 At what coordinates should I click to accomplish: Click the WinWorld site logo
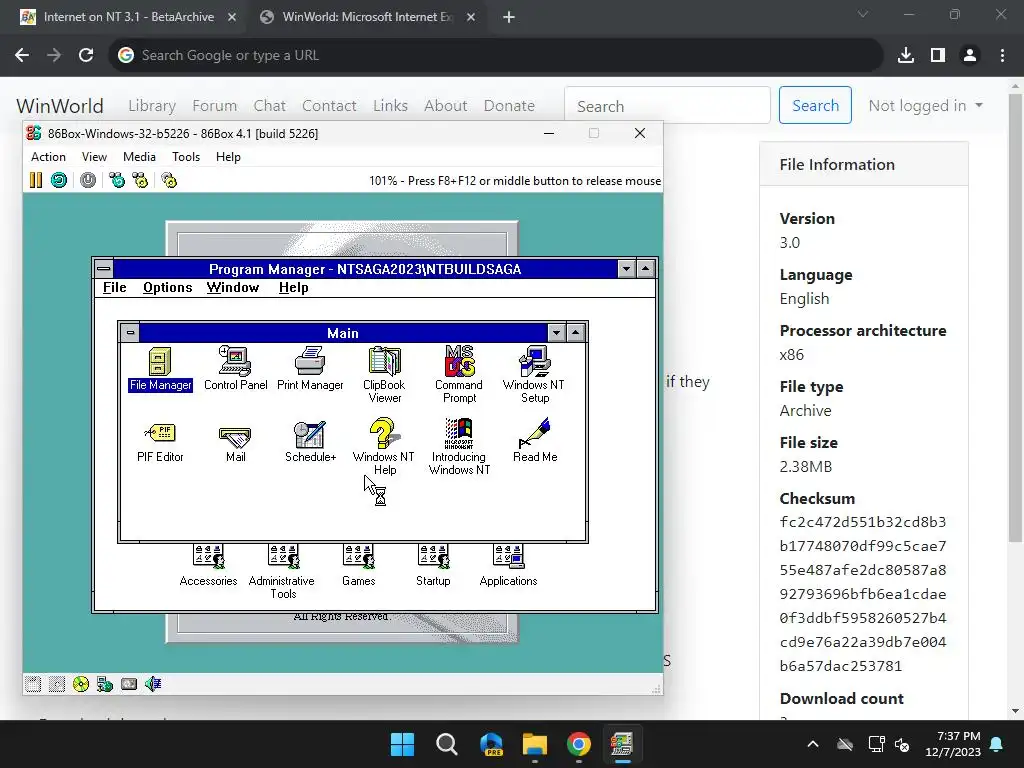(x=59, y=105)
